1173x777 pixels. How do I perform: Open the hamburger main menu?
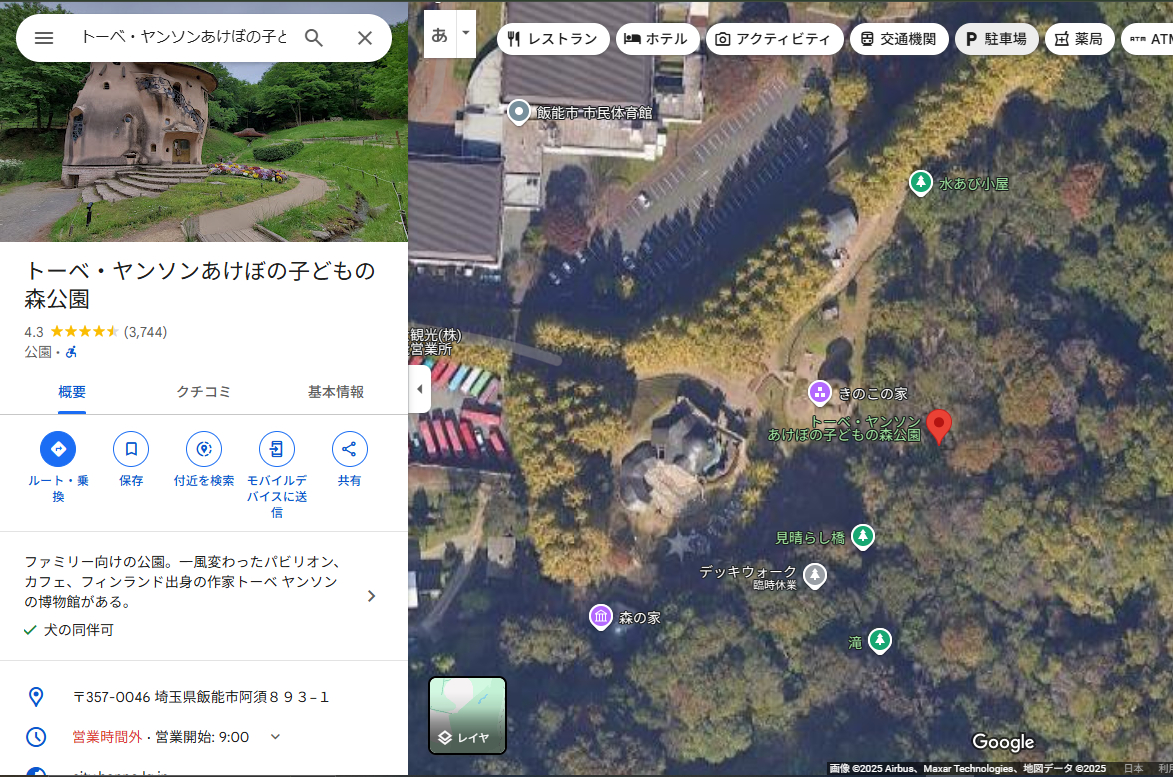click(44, 37)
